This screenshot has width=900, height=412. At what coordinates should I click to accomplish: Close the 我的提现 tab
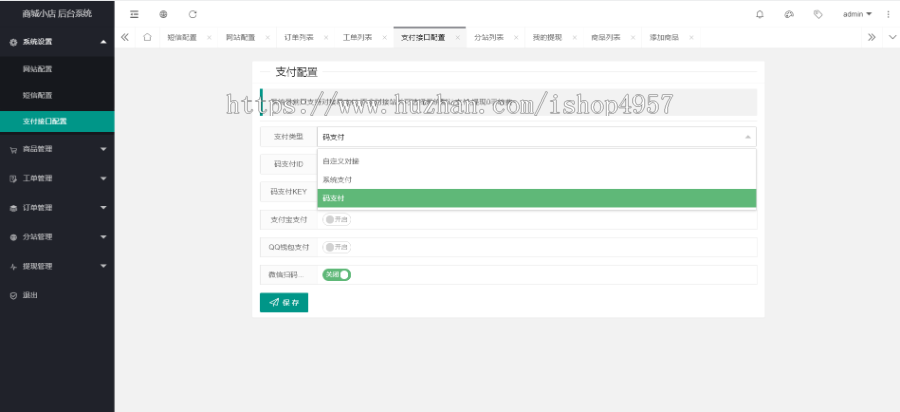pos(574,38)
